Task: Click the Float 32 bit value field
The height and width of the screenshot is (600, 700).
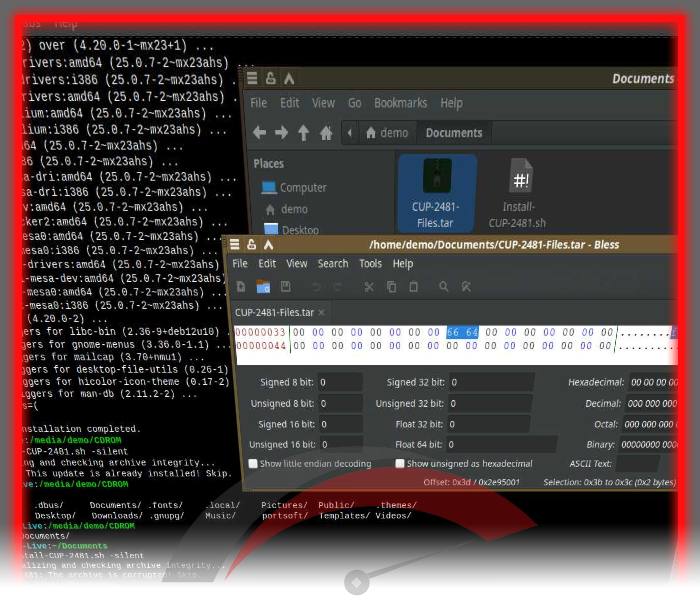Action: pos(489,424)
